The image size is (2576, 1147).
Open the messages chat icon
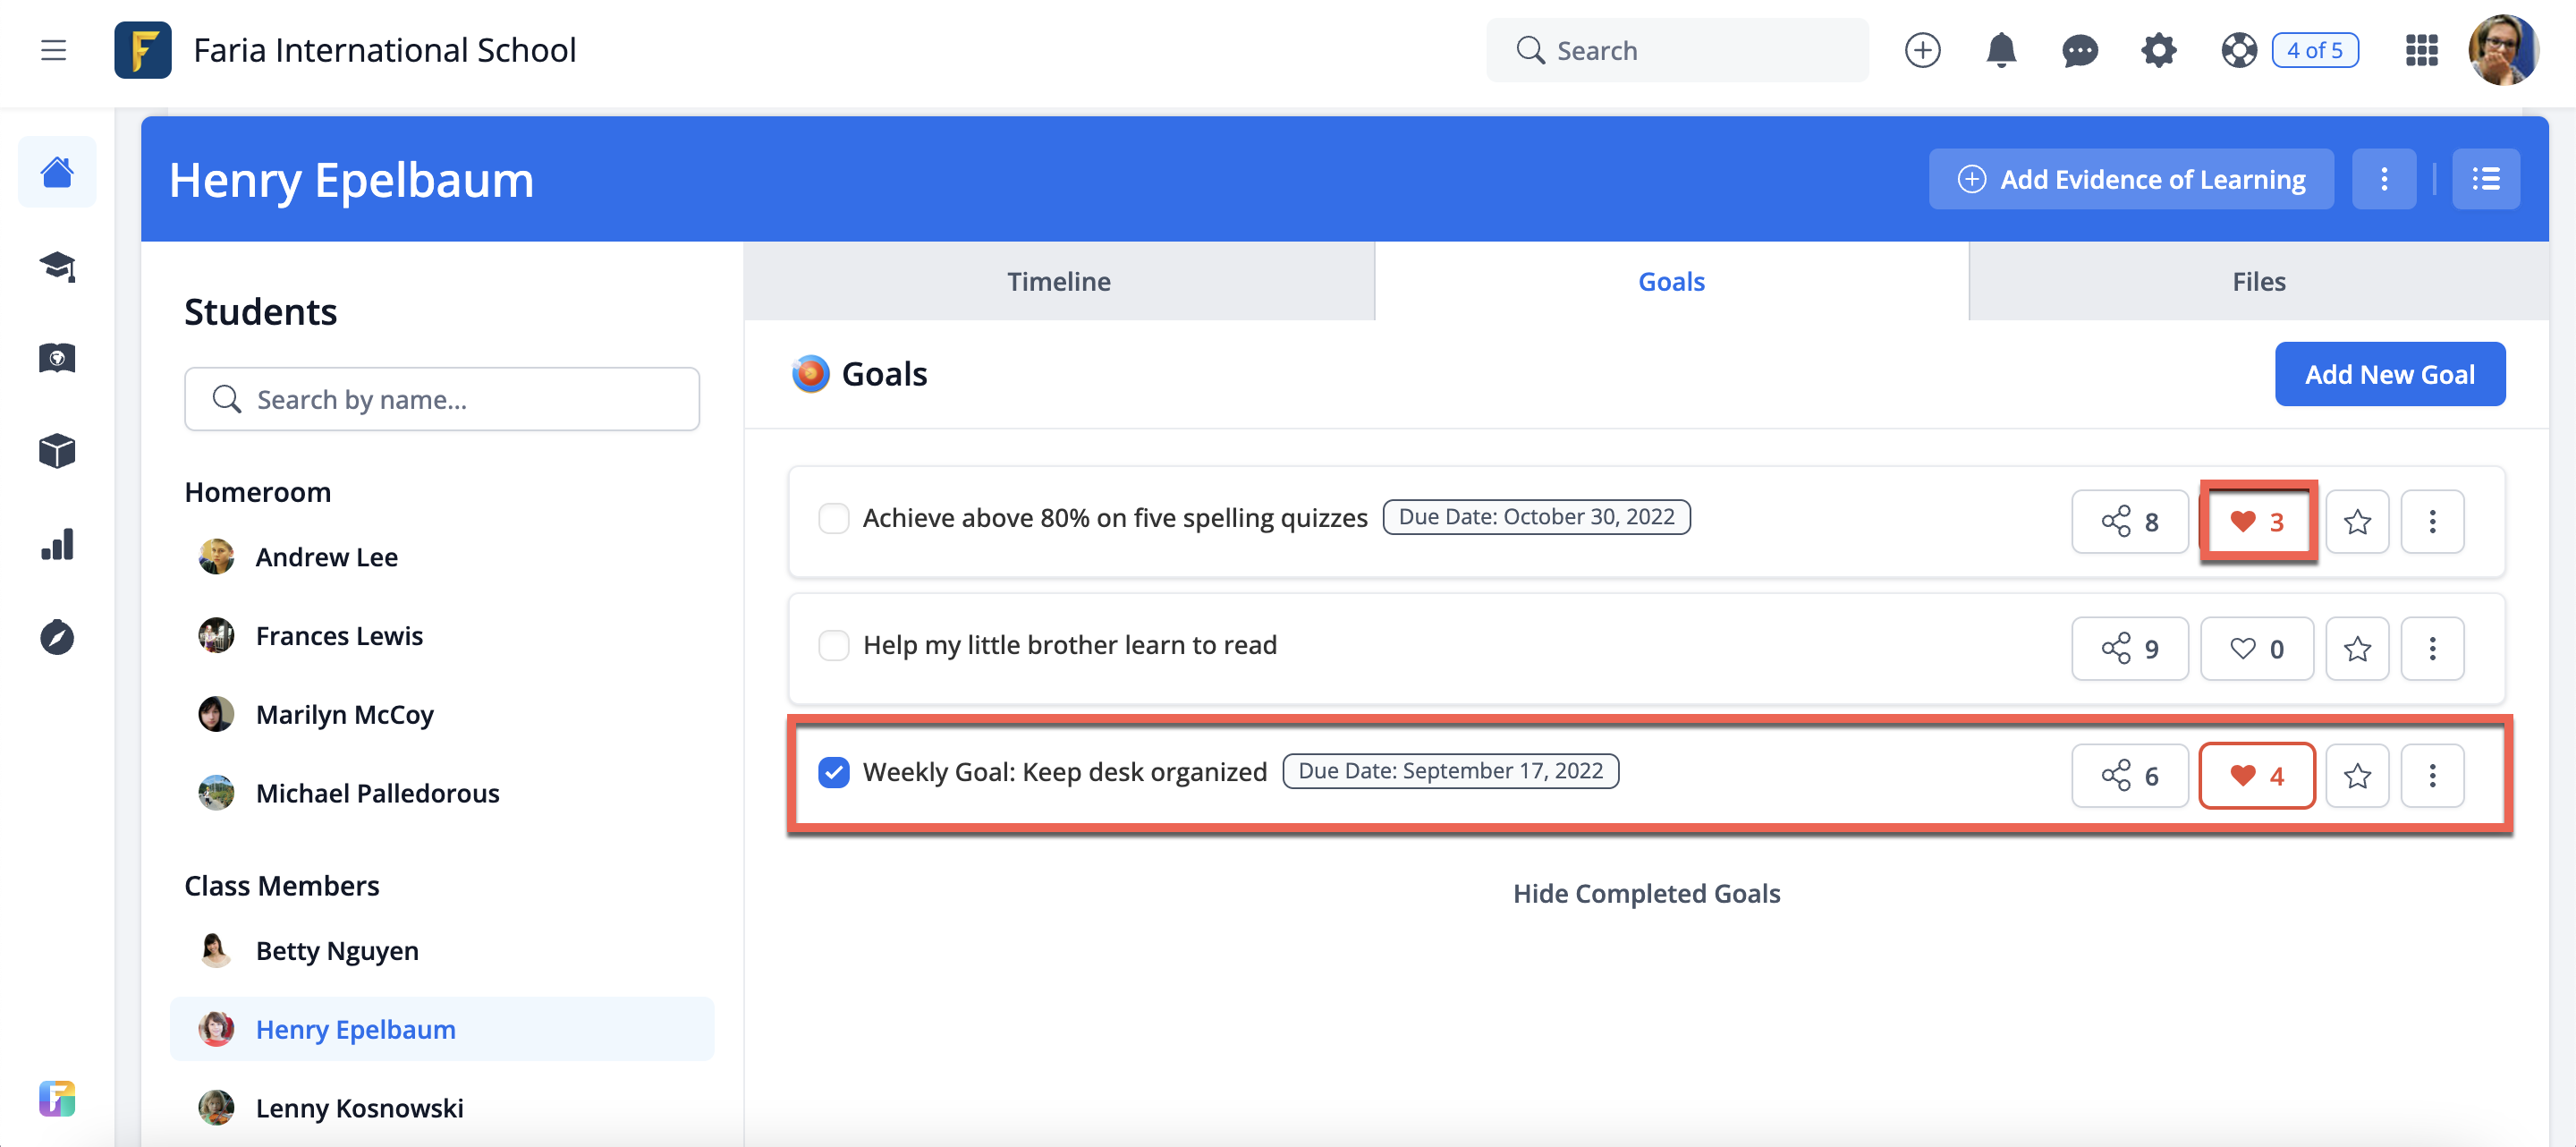point(2080,50)
